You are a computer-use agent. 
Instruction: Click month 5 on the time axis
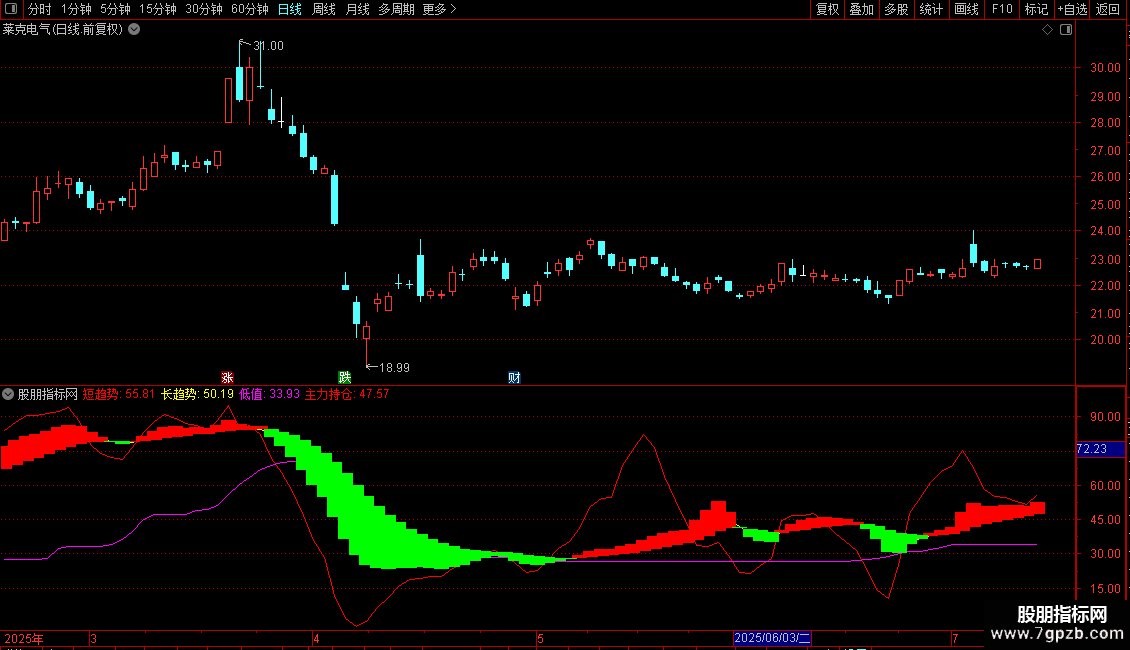540,638
